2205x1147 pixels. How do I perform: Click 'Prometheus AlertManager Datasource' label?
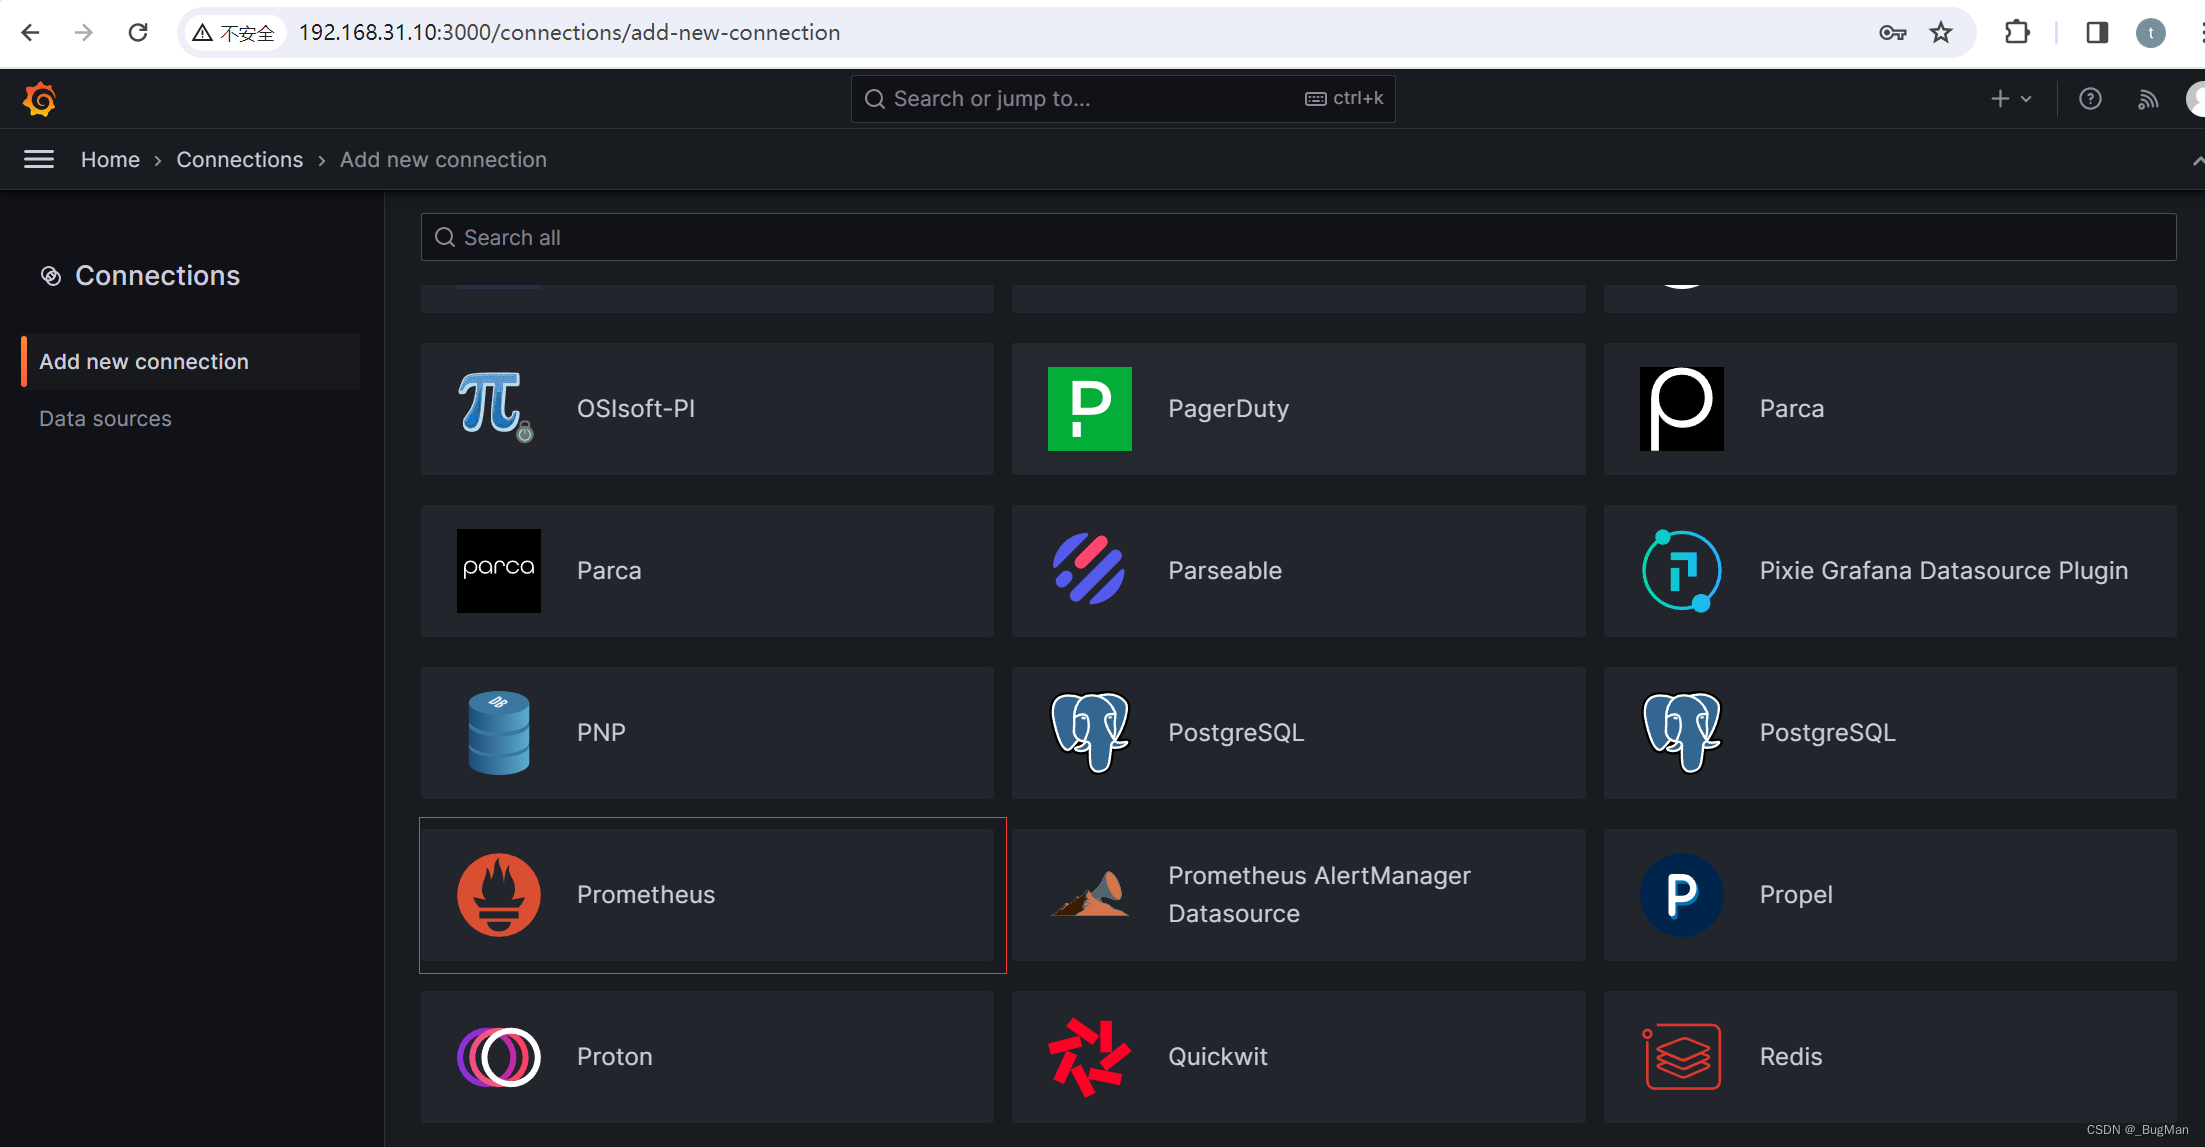click(1319, 895)
